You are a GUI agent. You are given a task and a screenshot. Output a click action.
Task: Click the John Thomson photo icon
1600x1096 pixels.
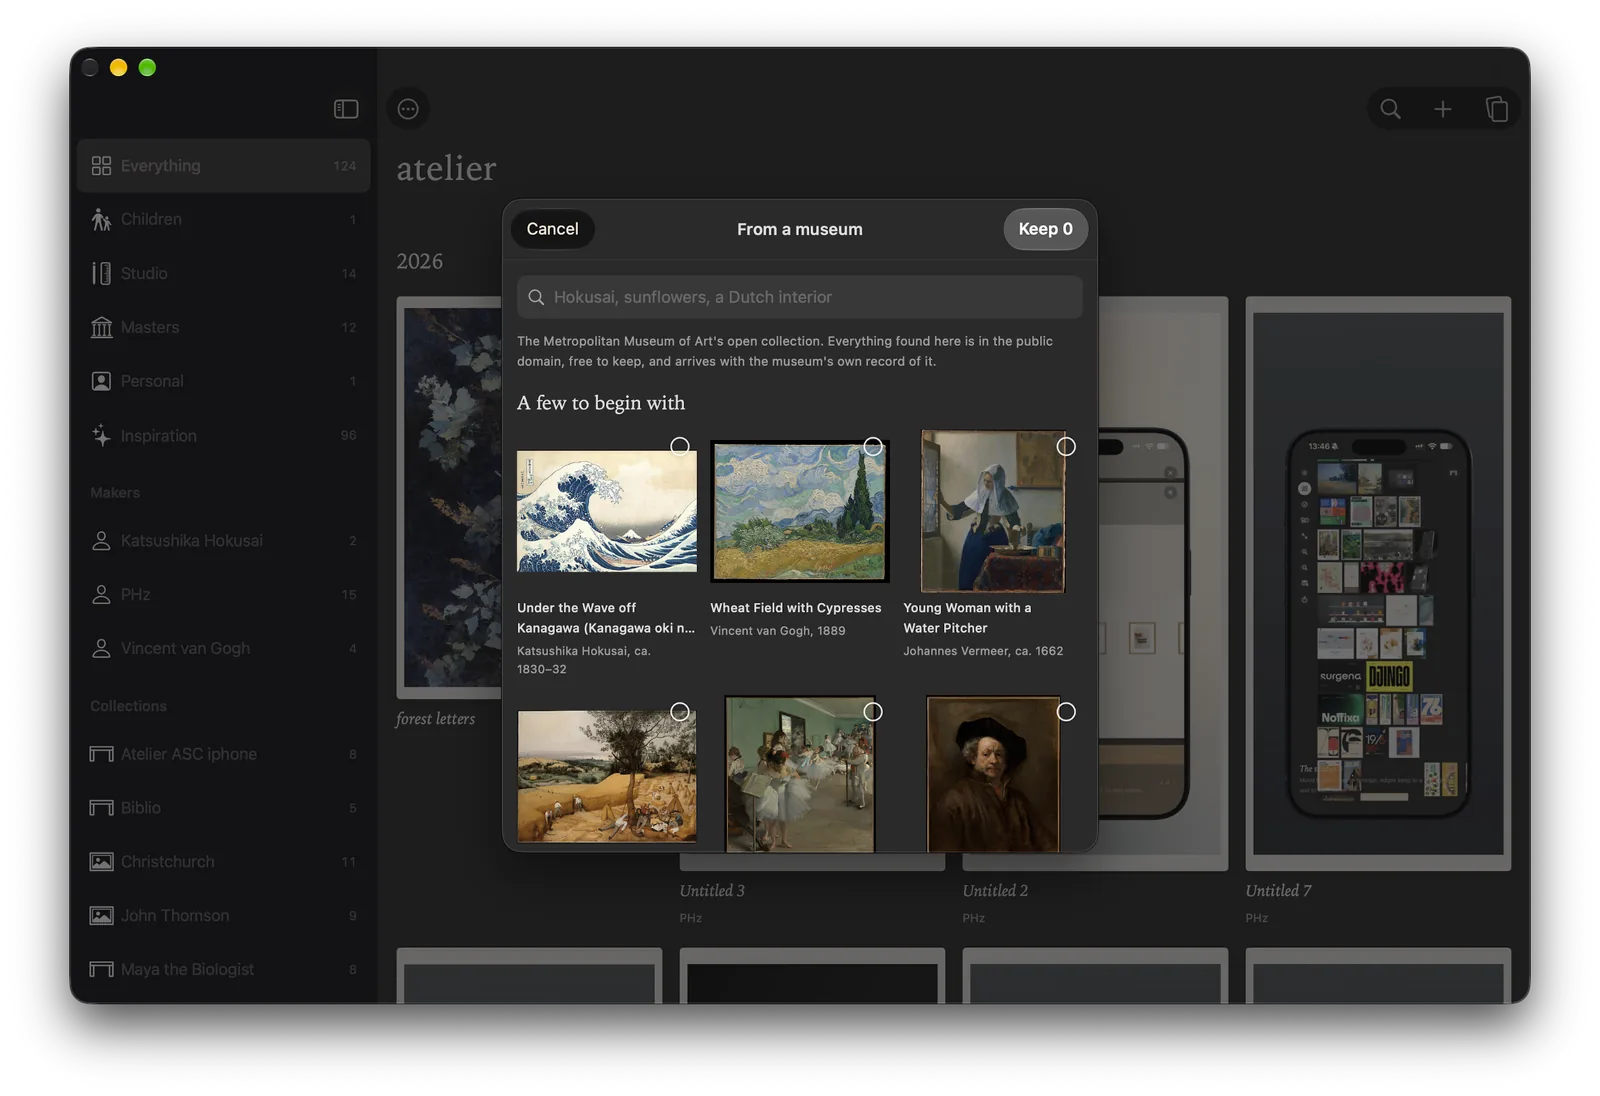tap(101, 916)
